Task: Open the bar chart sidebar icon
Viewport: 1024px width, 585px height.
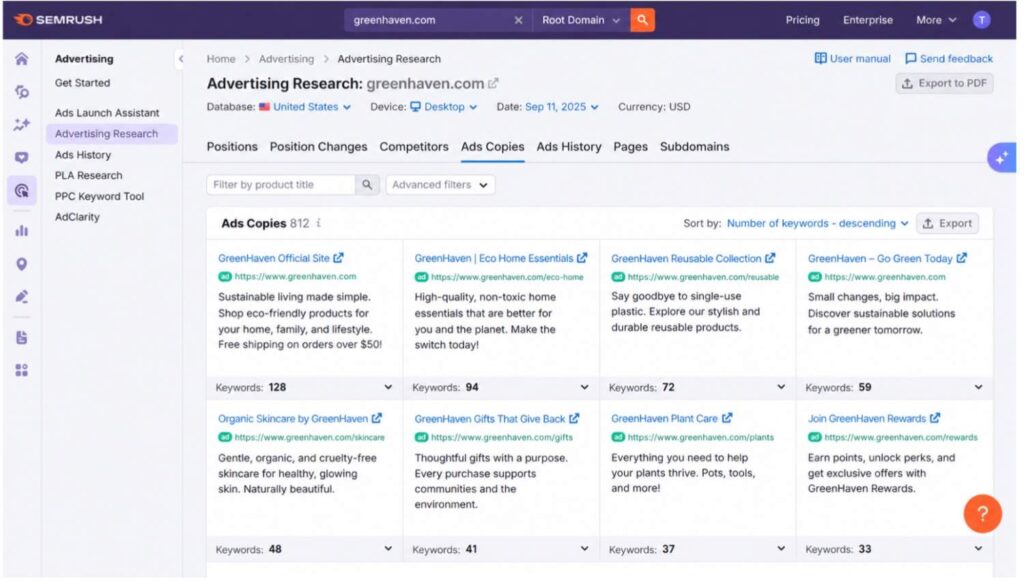Action: tap(22, 230)
